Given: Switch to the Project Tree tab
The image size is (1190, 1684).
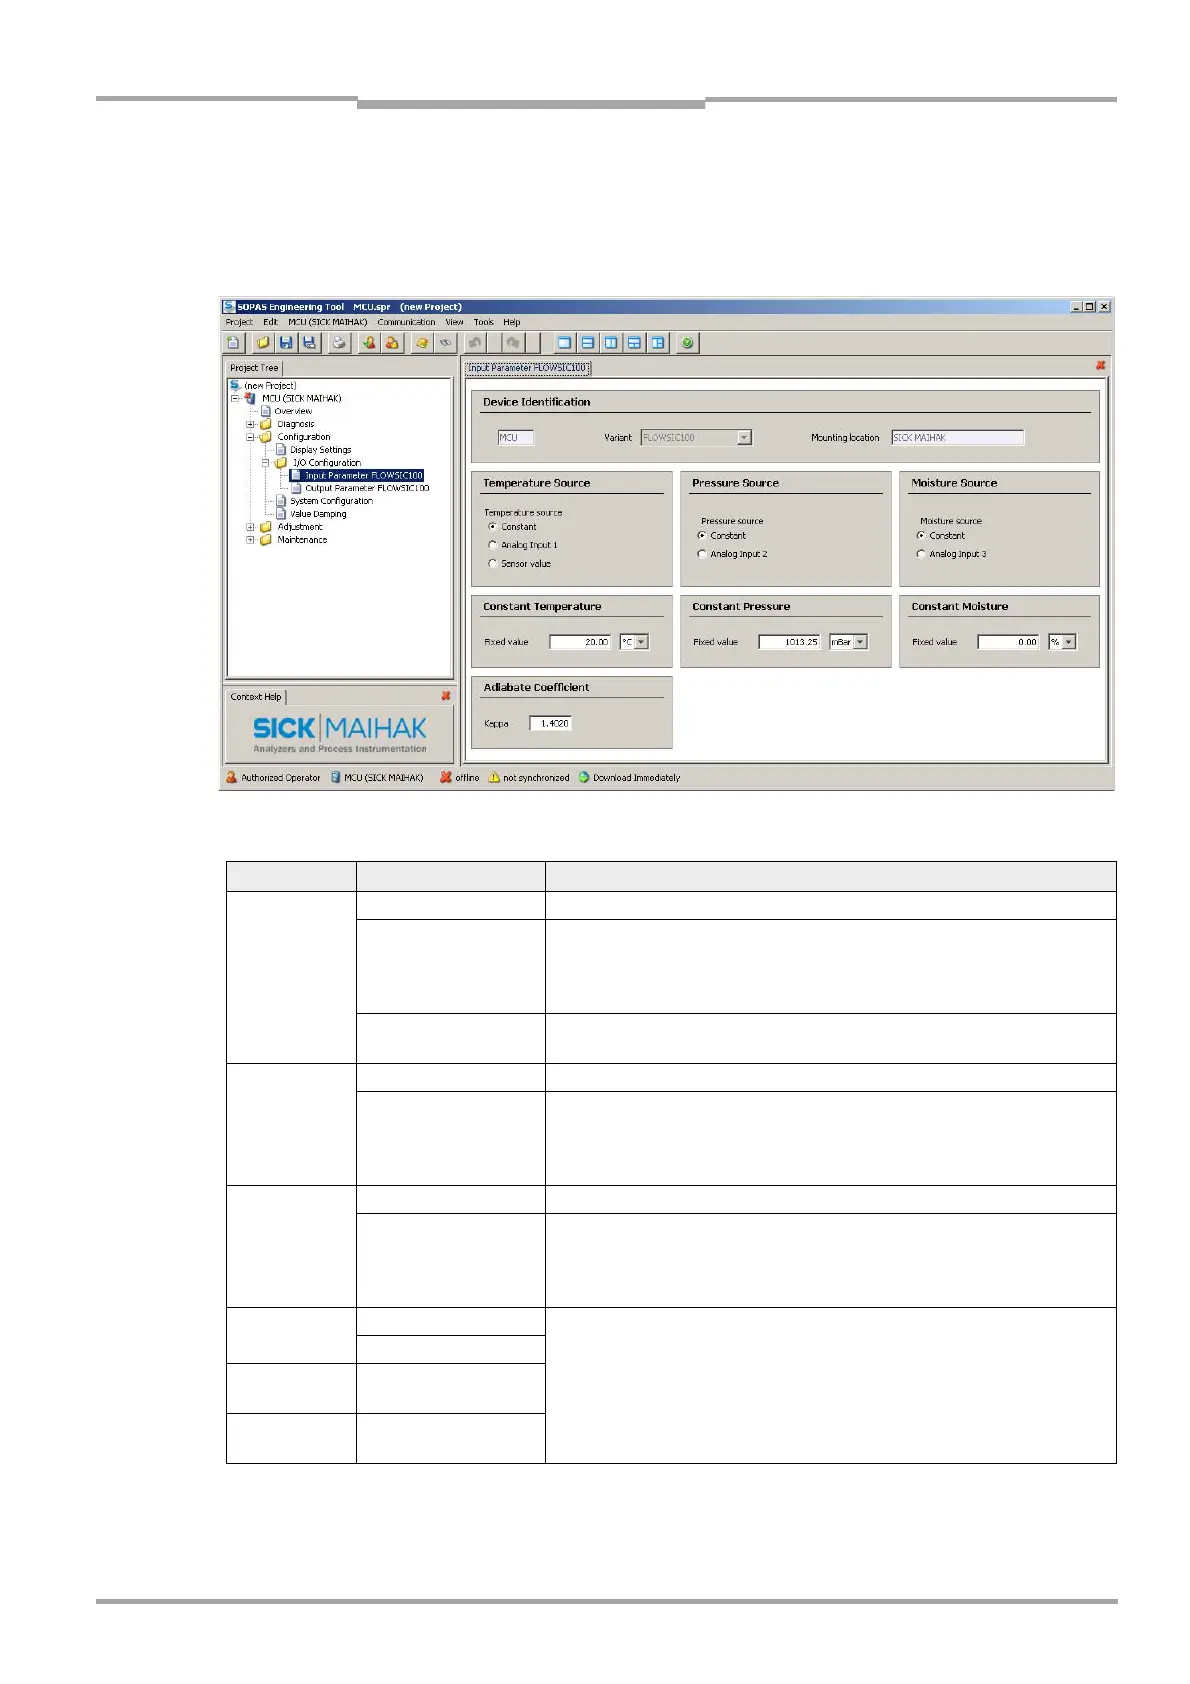Looking at the screenshot, I should point(254,367).
